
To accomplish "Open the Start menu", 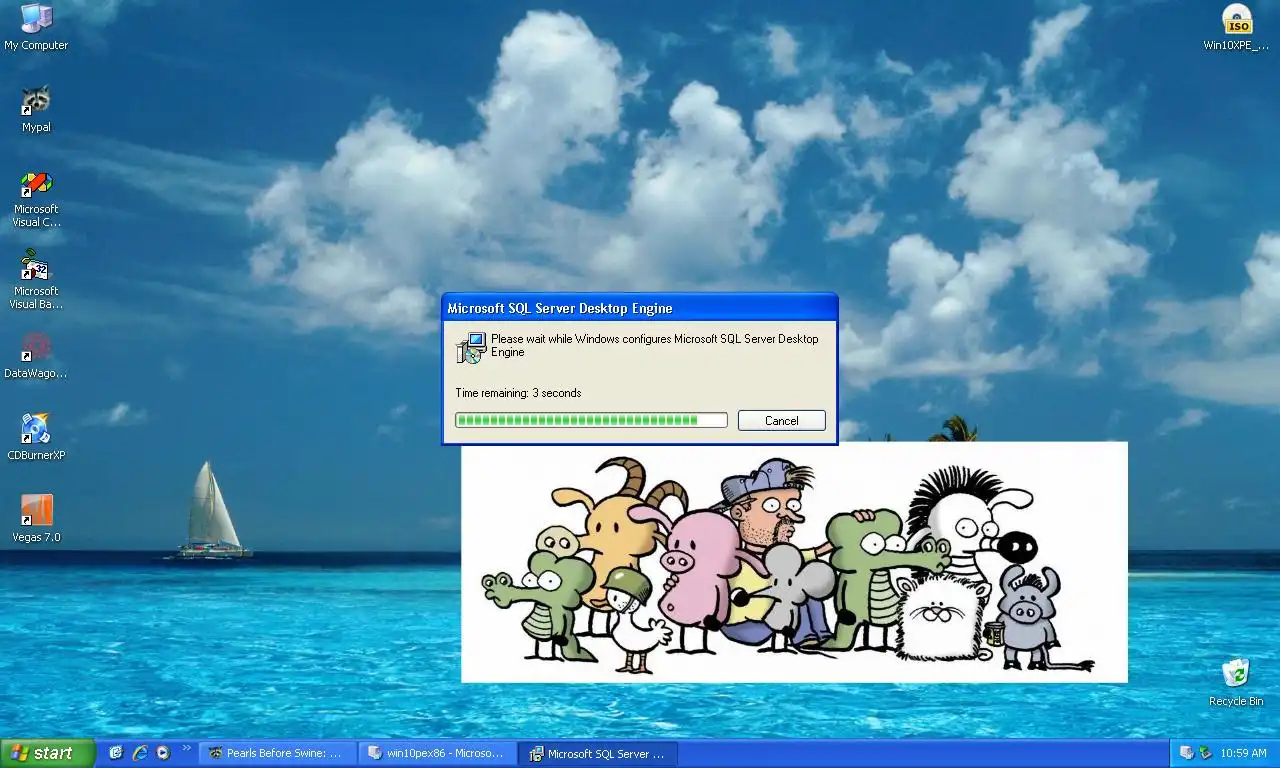I will pos(47,753).
